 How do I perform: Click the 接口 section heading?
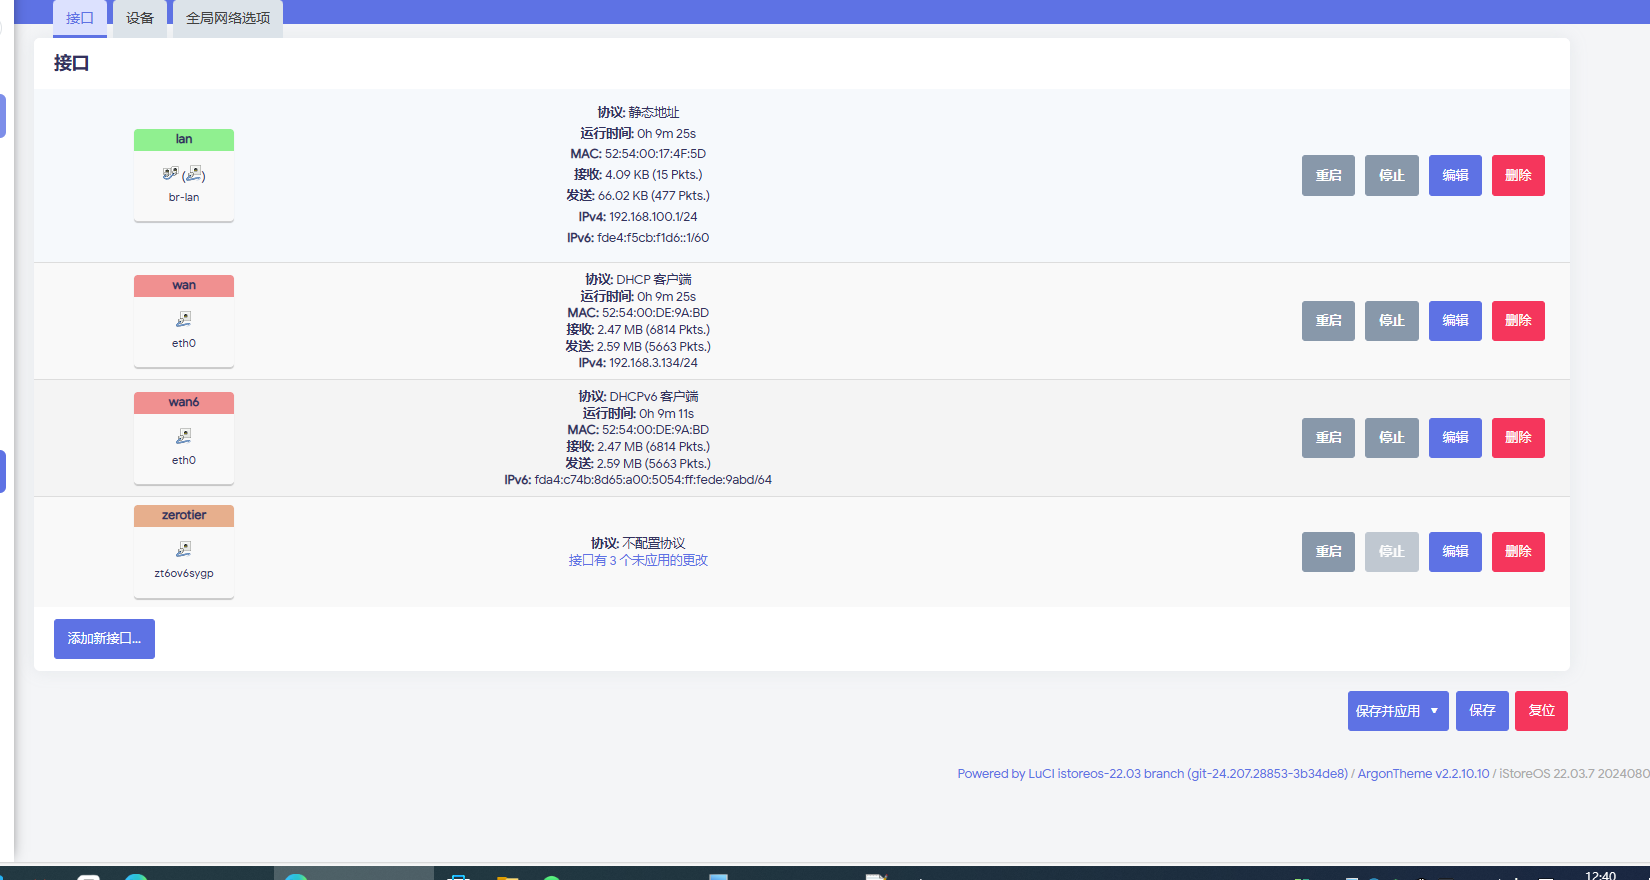click(x=72, y=63)
